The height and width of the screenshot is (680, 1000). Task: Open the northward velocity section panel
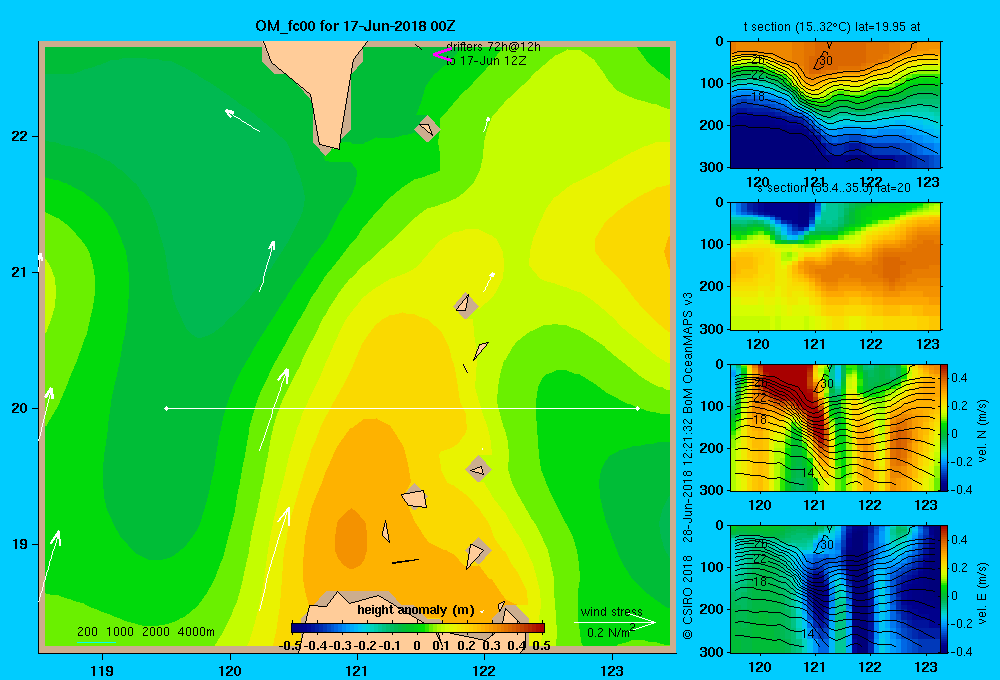coord(835,427)
